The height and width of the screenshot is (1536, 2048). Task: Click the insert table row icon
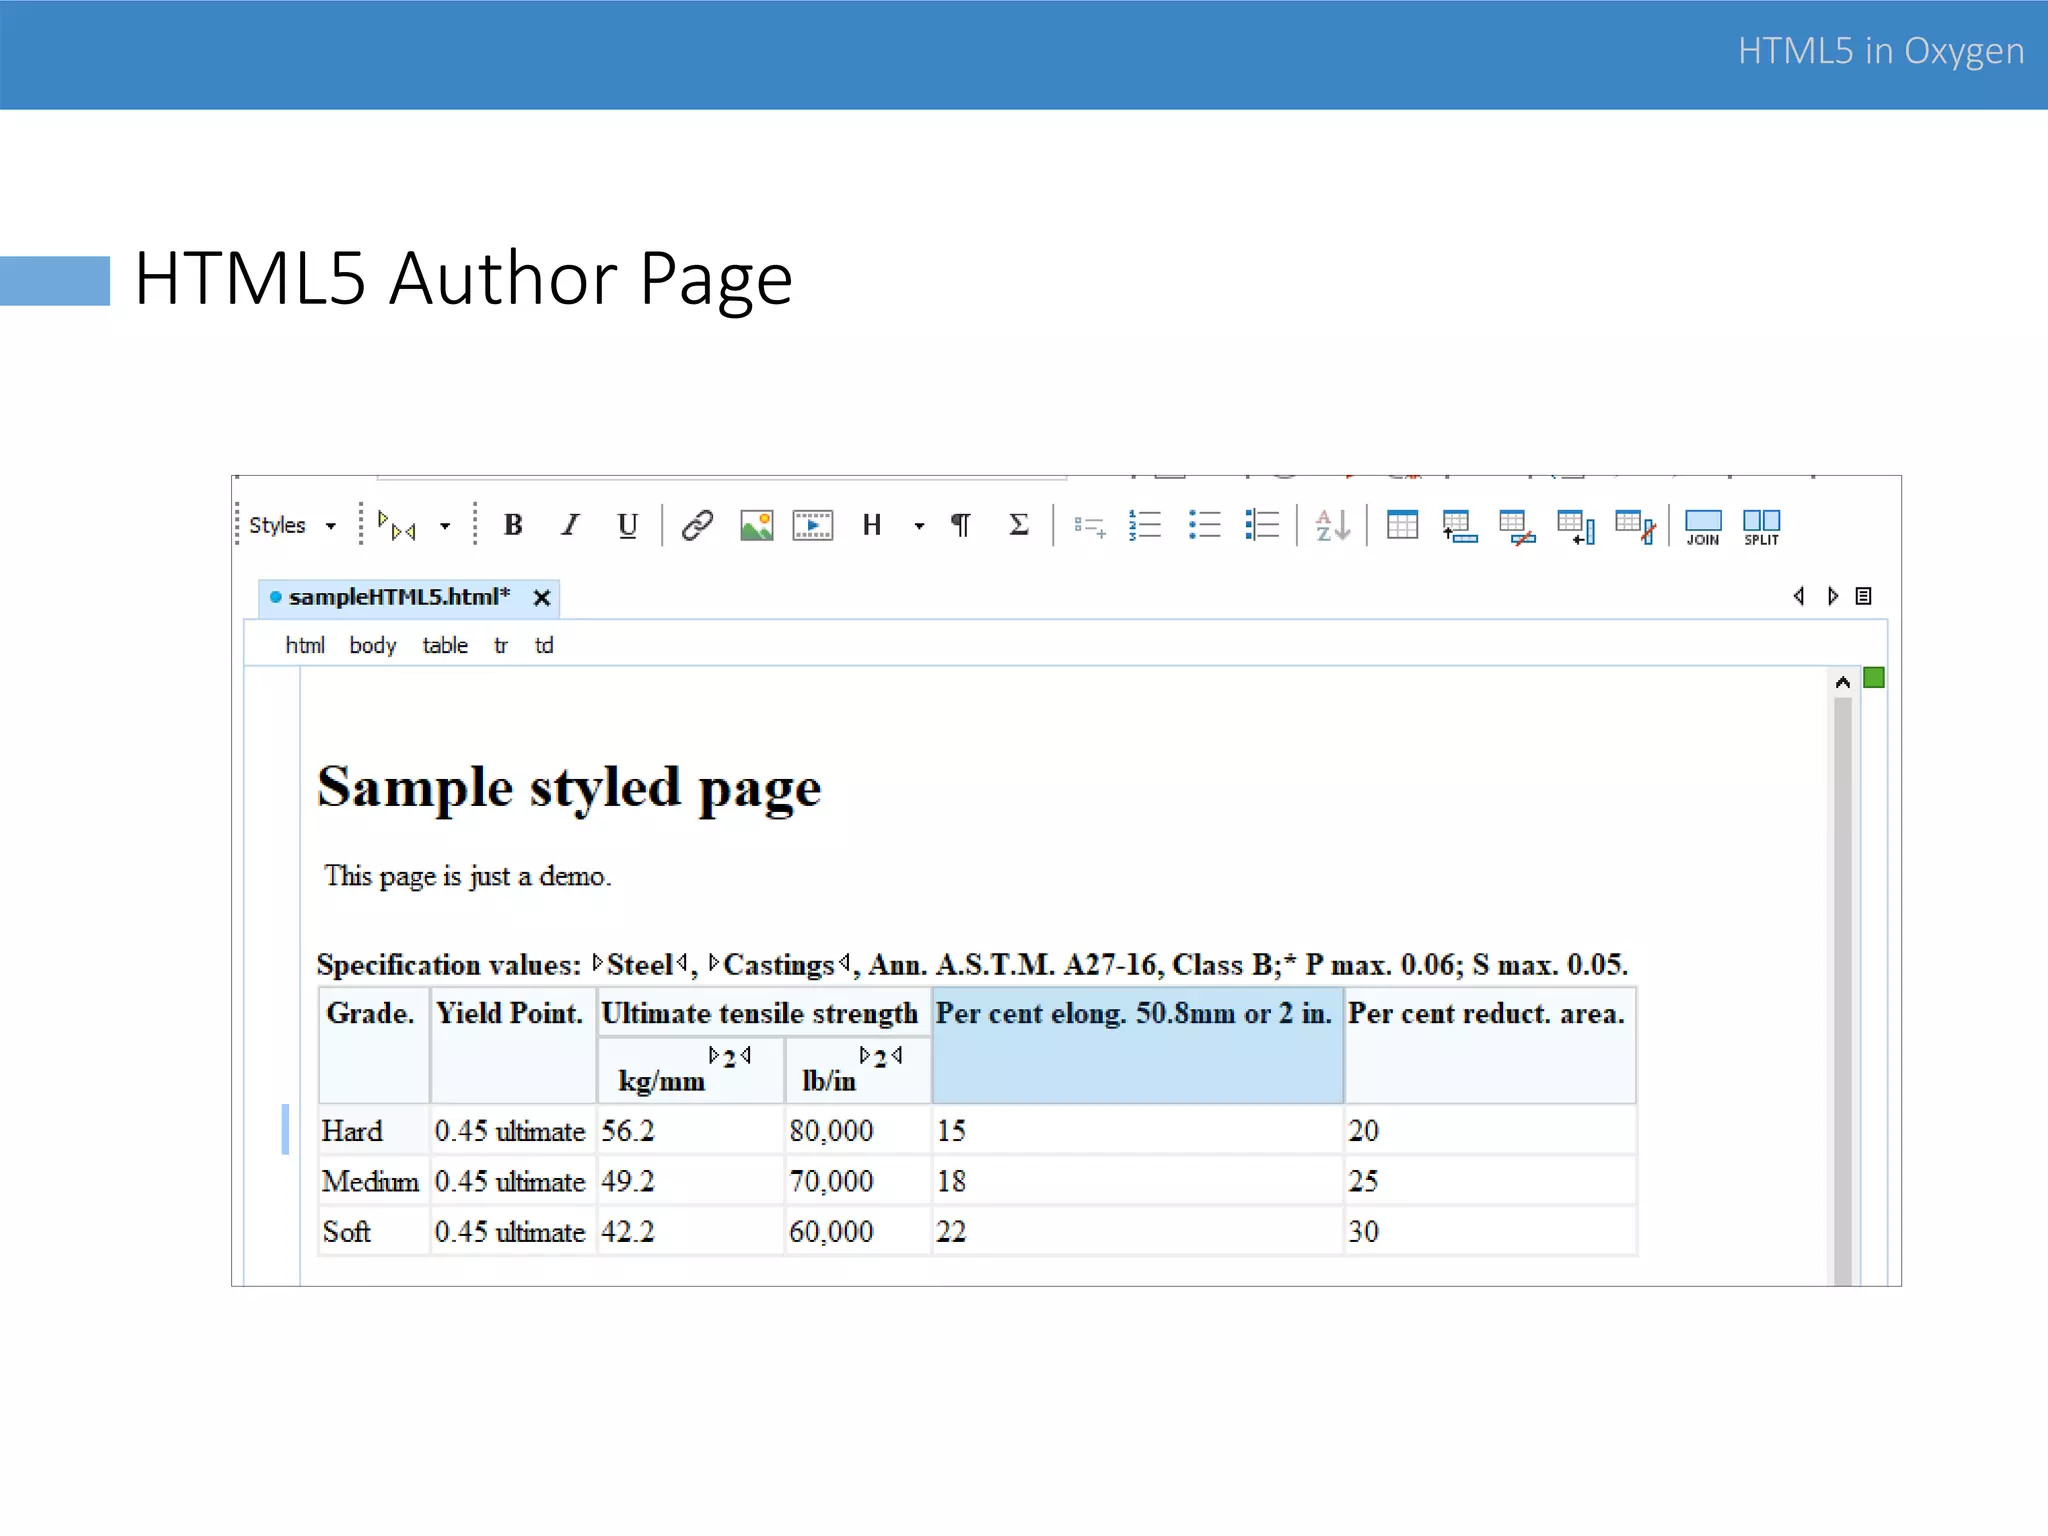click(1460, 526)
